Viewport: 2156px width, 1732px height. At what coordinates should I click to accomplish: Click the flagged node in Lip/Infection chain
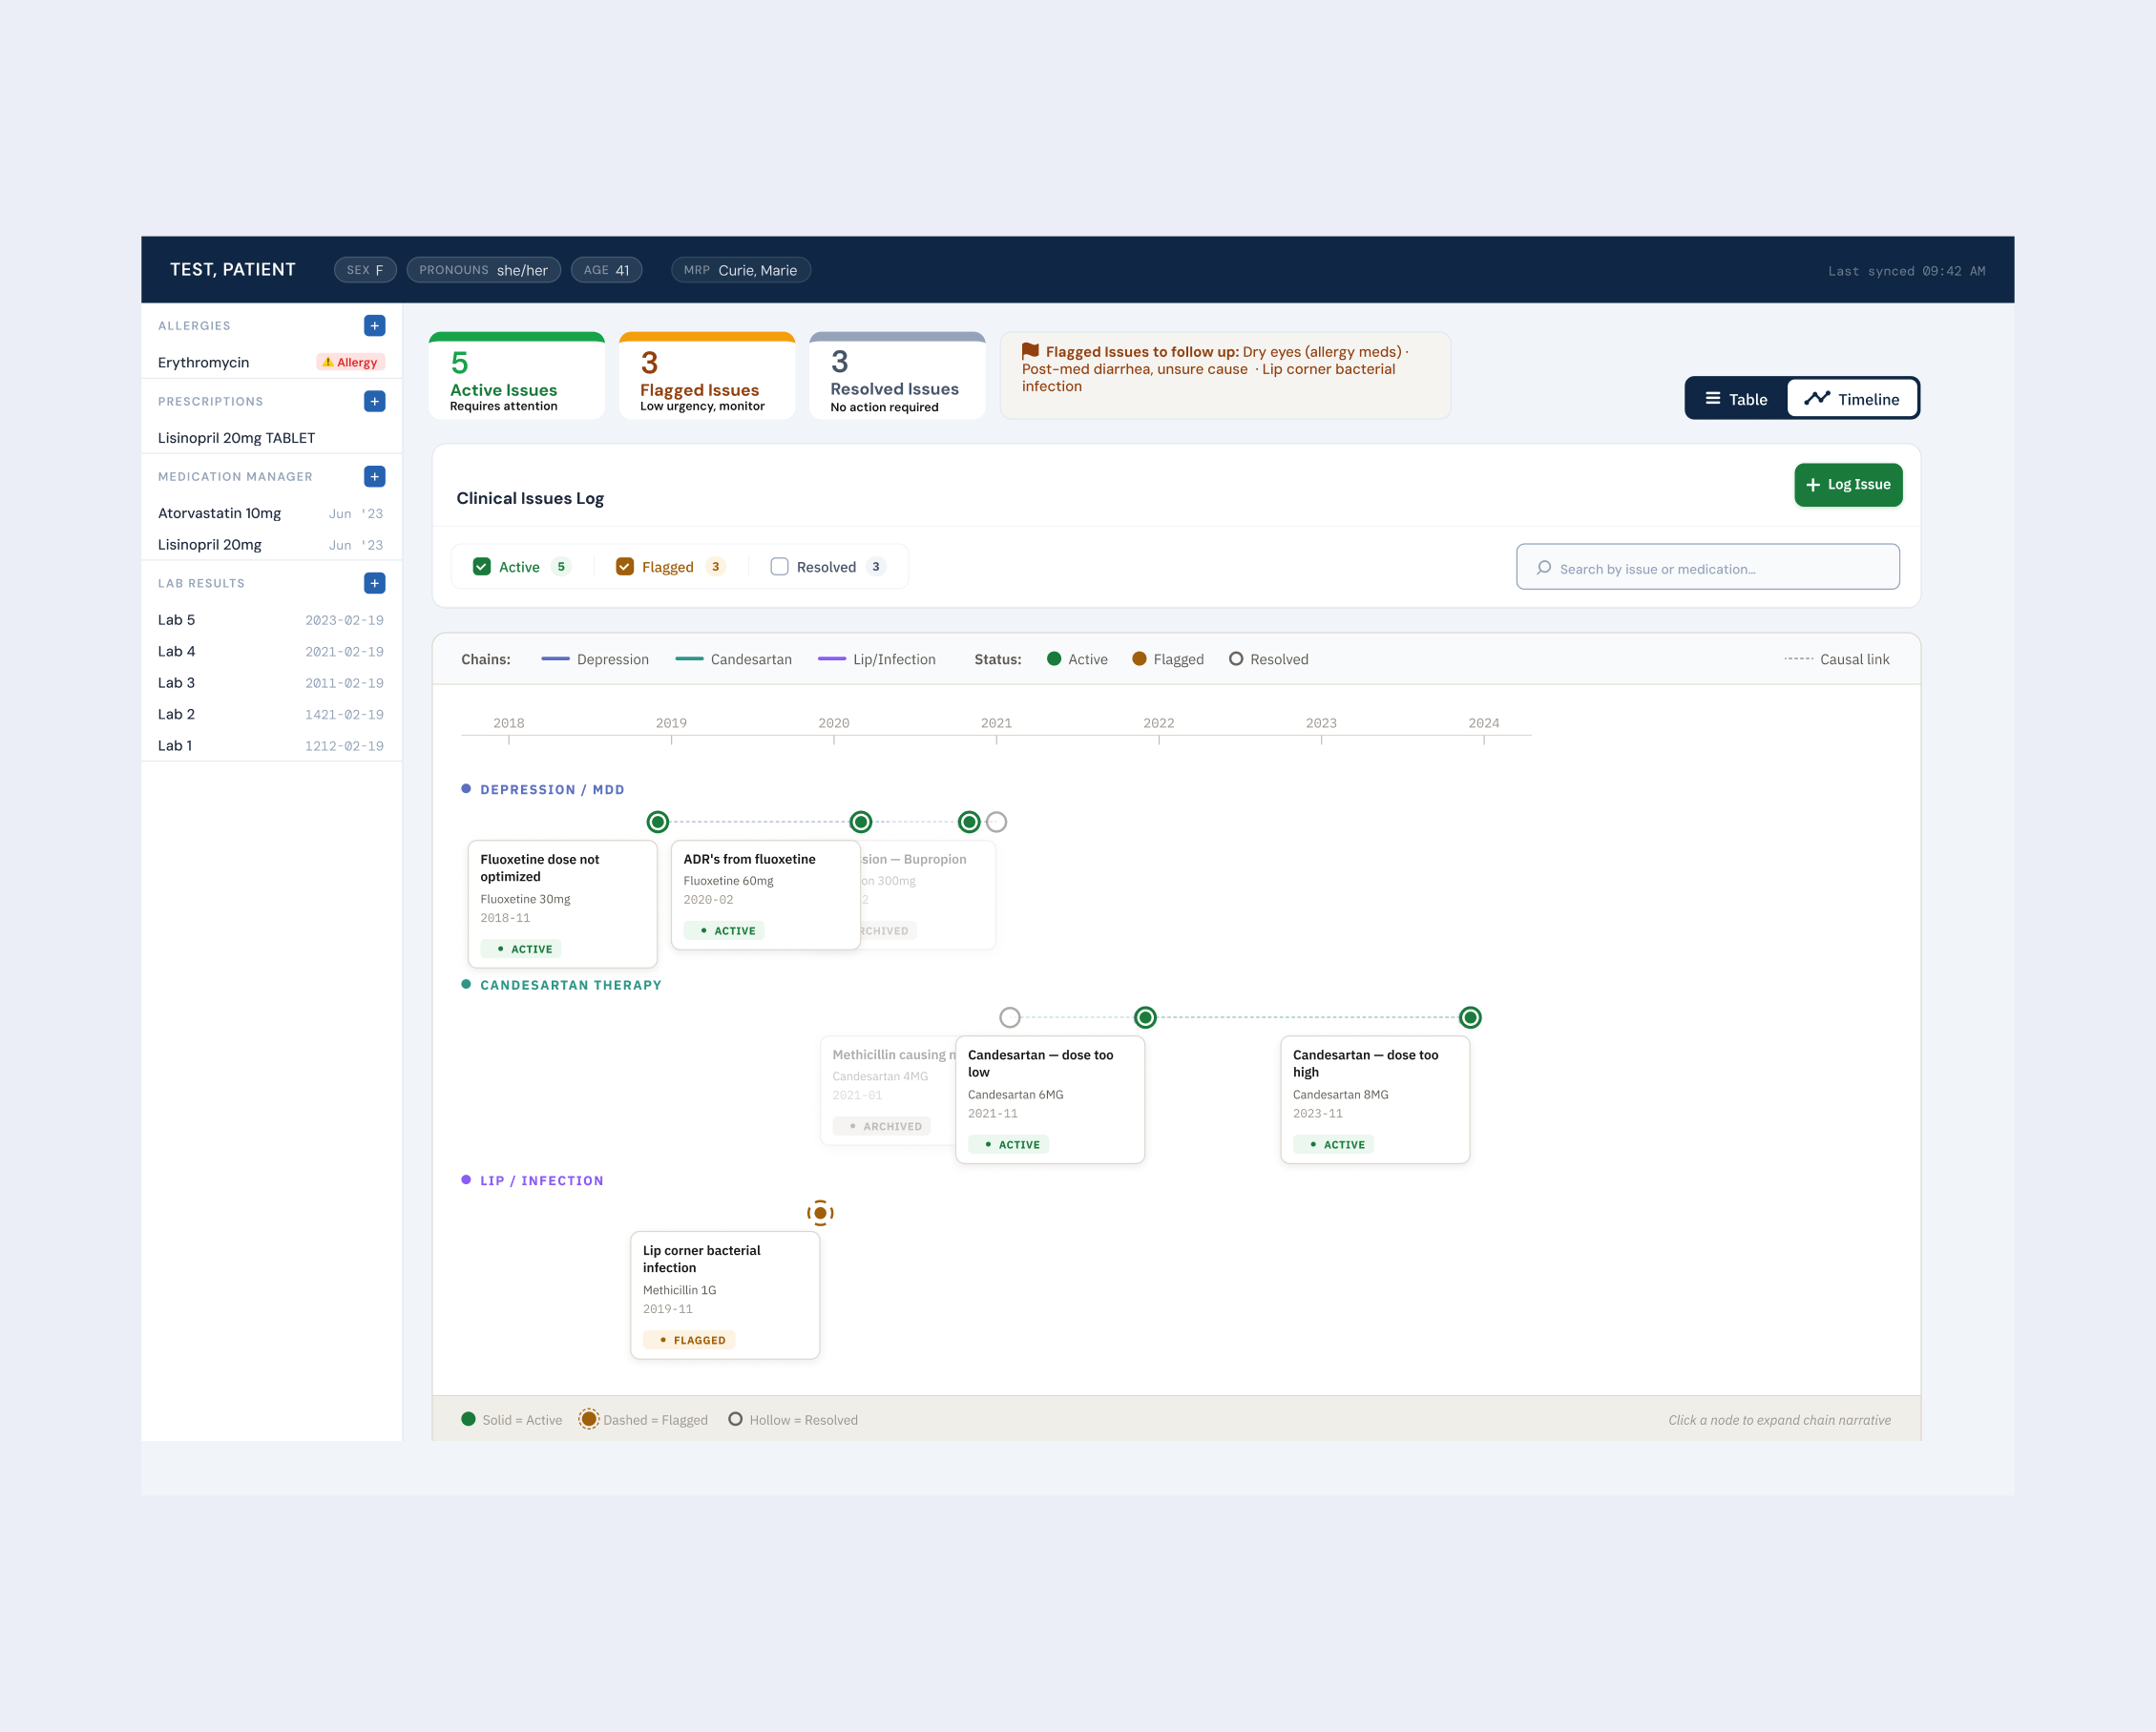pos(820,1213)
